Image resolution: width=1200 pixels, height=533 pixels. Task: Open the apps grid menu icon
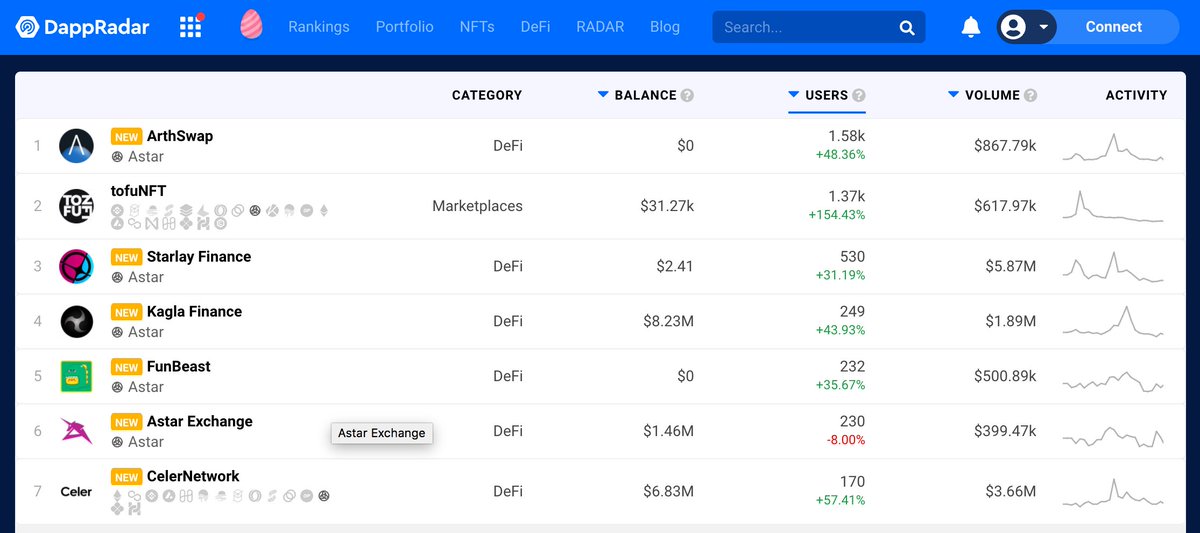click(x=191, y=27)
